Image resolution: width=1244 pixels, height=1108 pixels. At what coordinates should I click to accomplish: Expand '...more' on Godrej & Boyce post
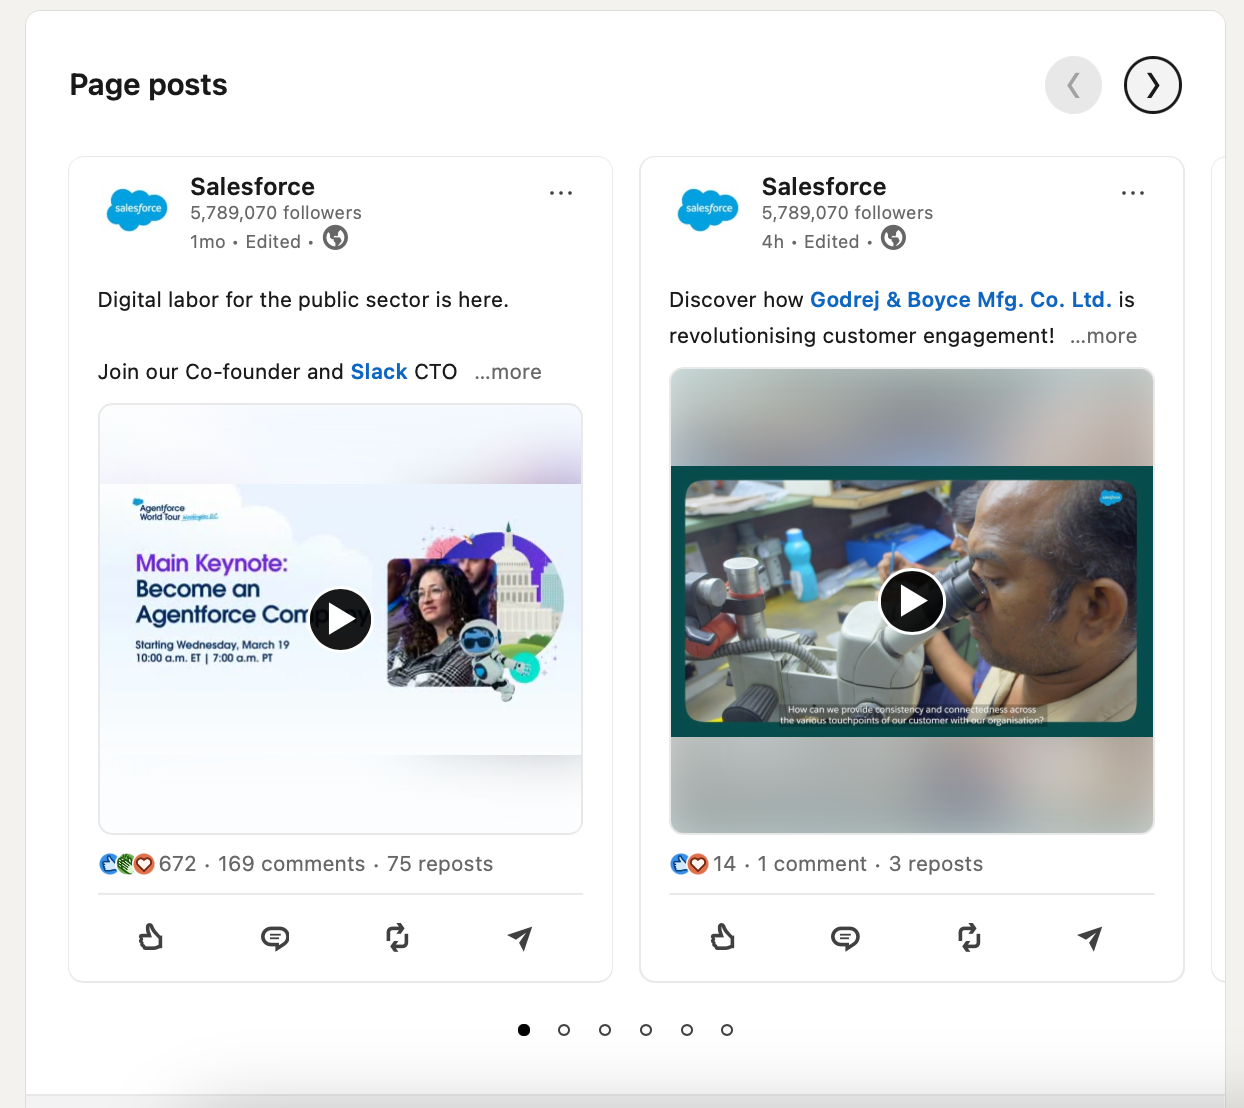tap(1103, 336)
